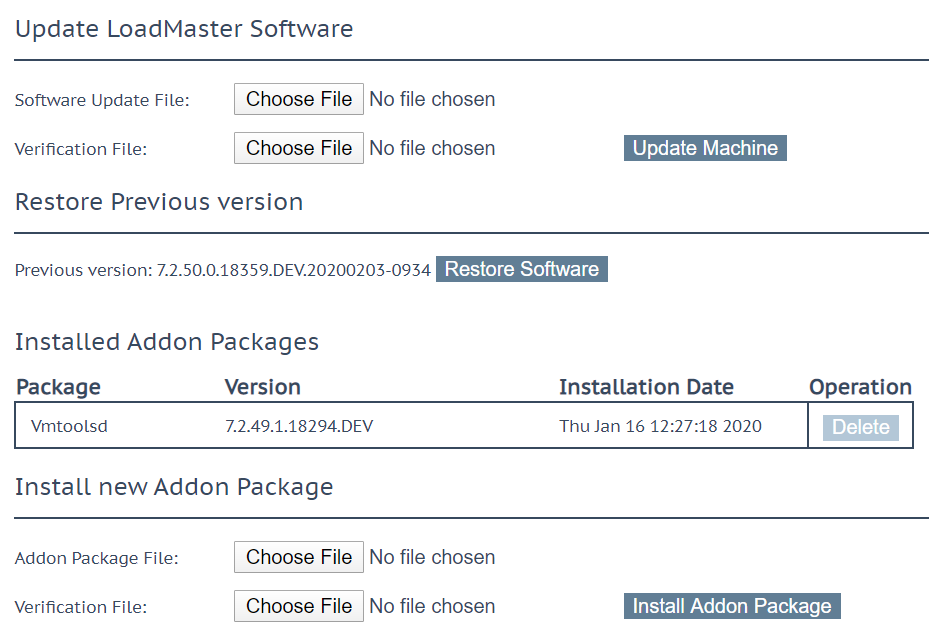Screen dimensions: 929x633
Task: Click the Thu Jan 16 installation date cell
Action: pos(660,426)
